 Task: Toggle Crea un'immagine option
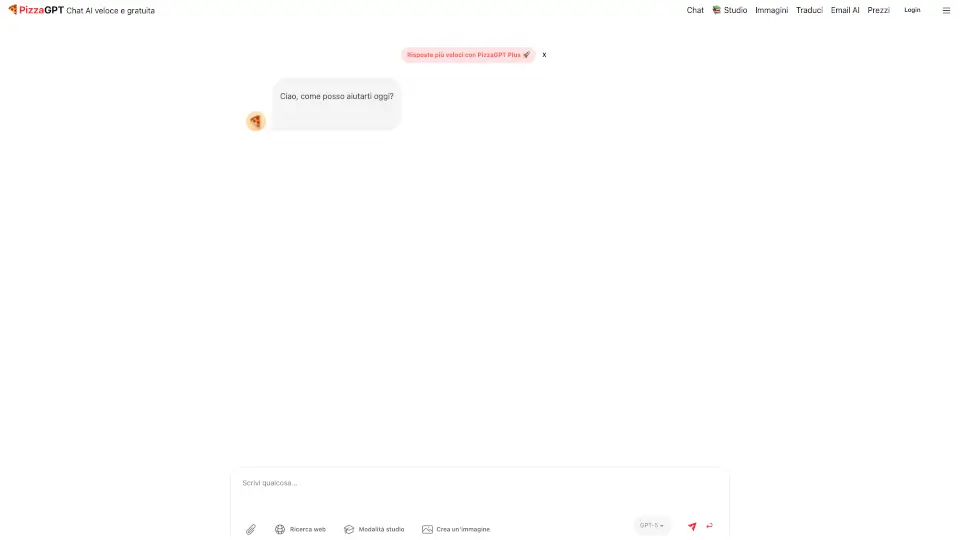pyautogui.click(x=456, y=530)
